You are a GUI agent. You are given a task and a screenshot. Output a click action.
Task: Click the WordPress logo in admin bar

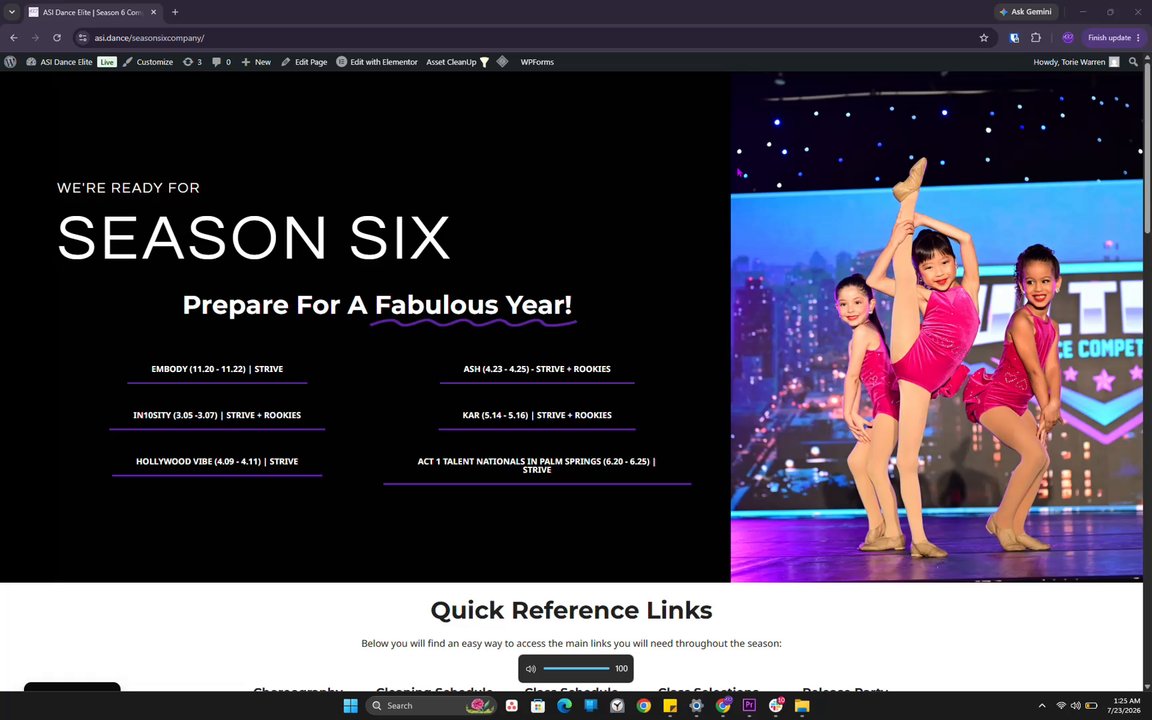(x=10, y=62)
